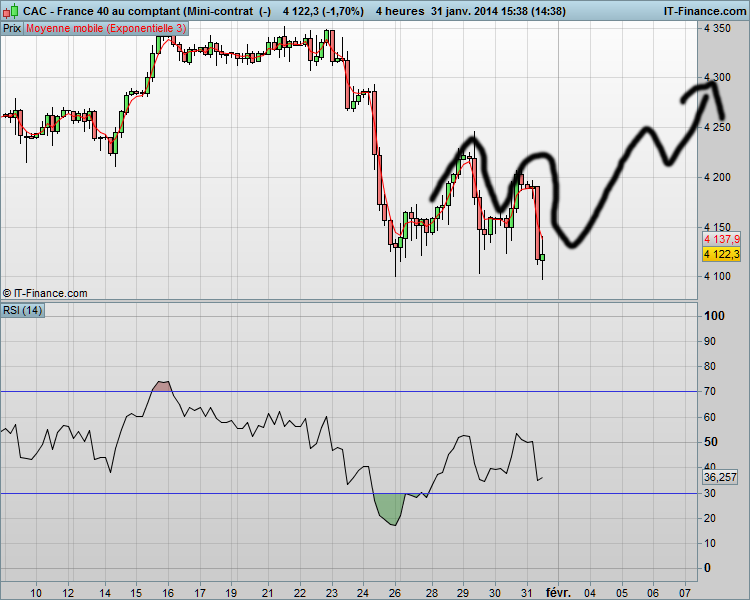Click the RSI 100 scale label
Screen dimensions: 750x600
715,316
